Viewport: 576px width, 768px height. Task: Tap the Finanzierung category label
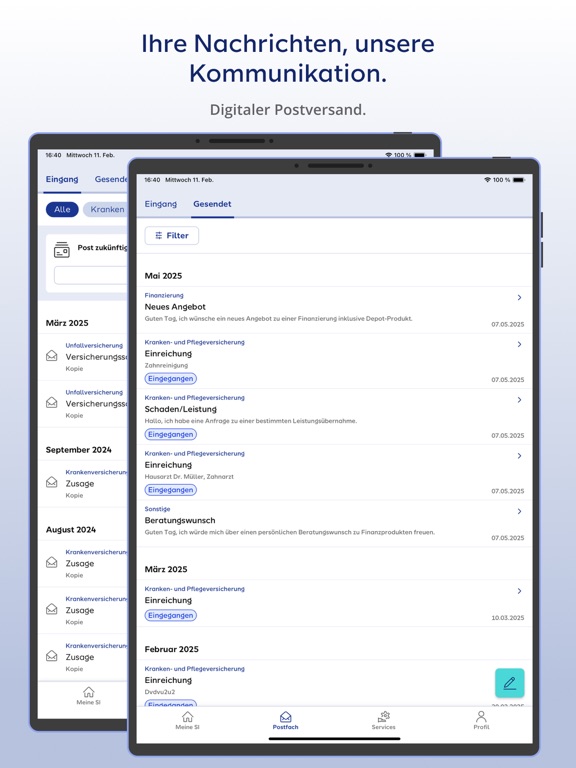164,295
